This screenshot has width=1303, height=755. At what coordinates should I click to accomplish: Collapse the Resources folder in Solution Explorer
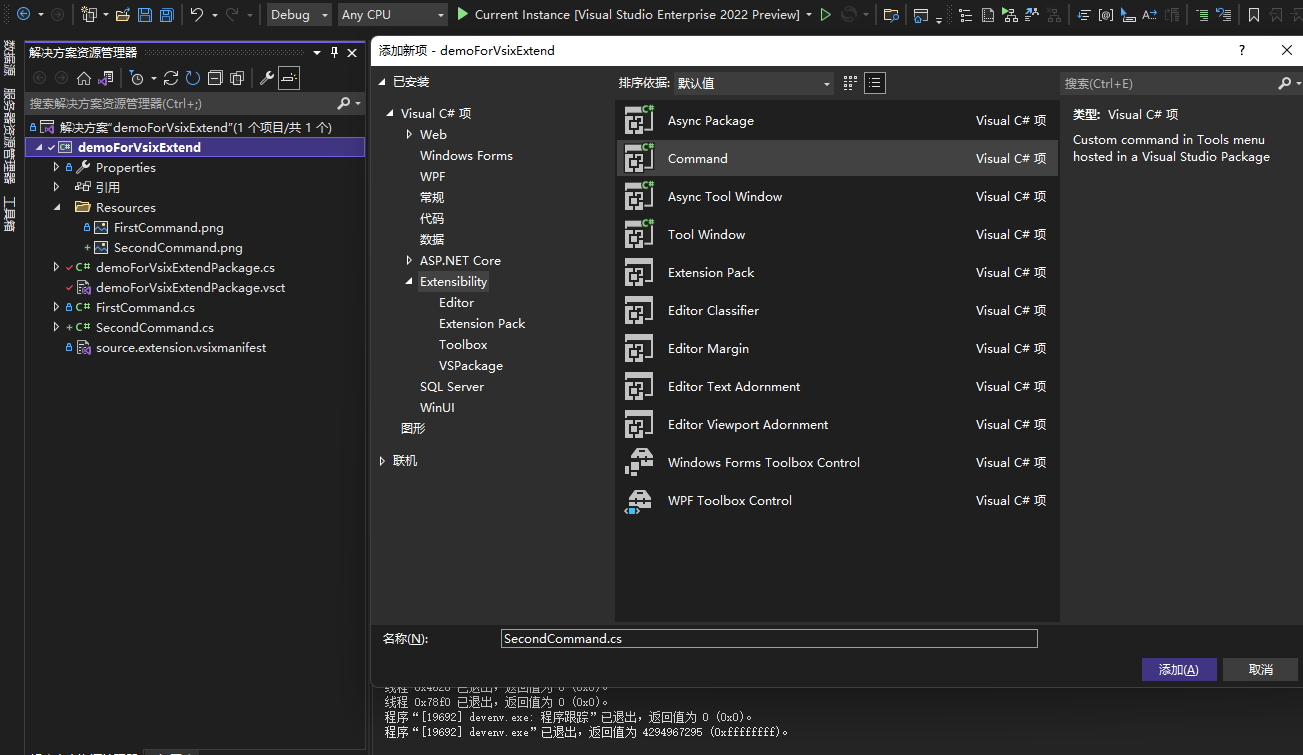click(x=56, y=207)
